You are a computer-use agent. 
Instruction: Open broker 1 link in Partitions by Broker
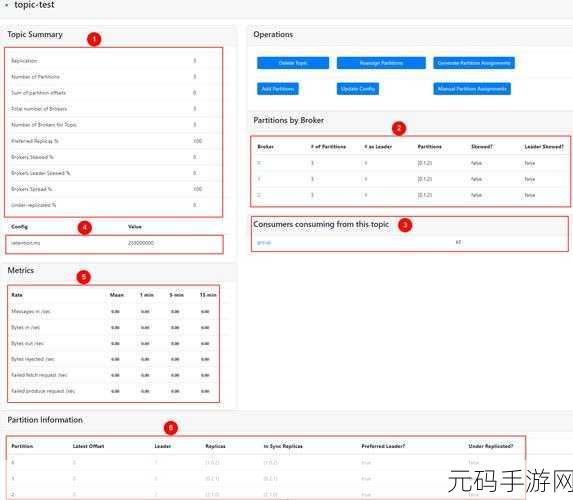pos(259,179)
